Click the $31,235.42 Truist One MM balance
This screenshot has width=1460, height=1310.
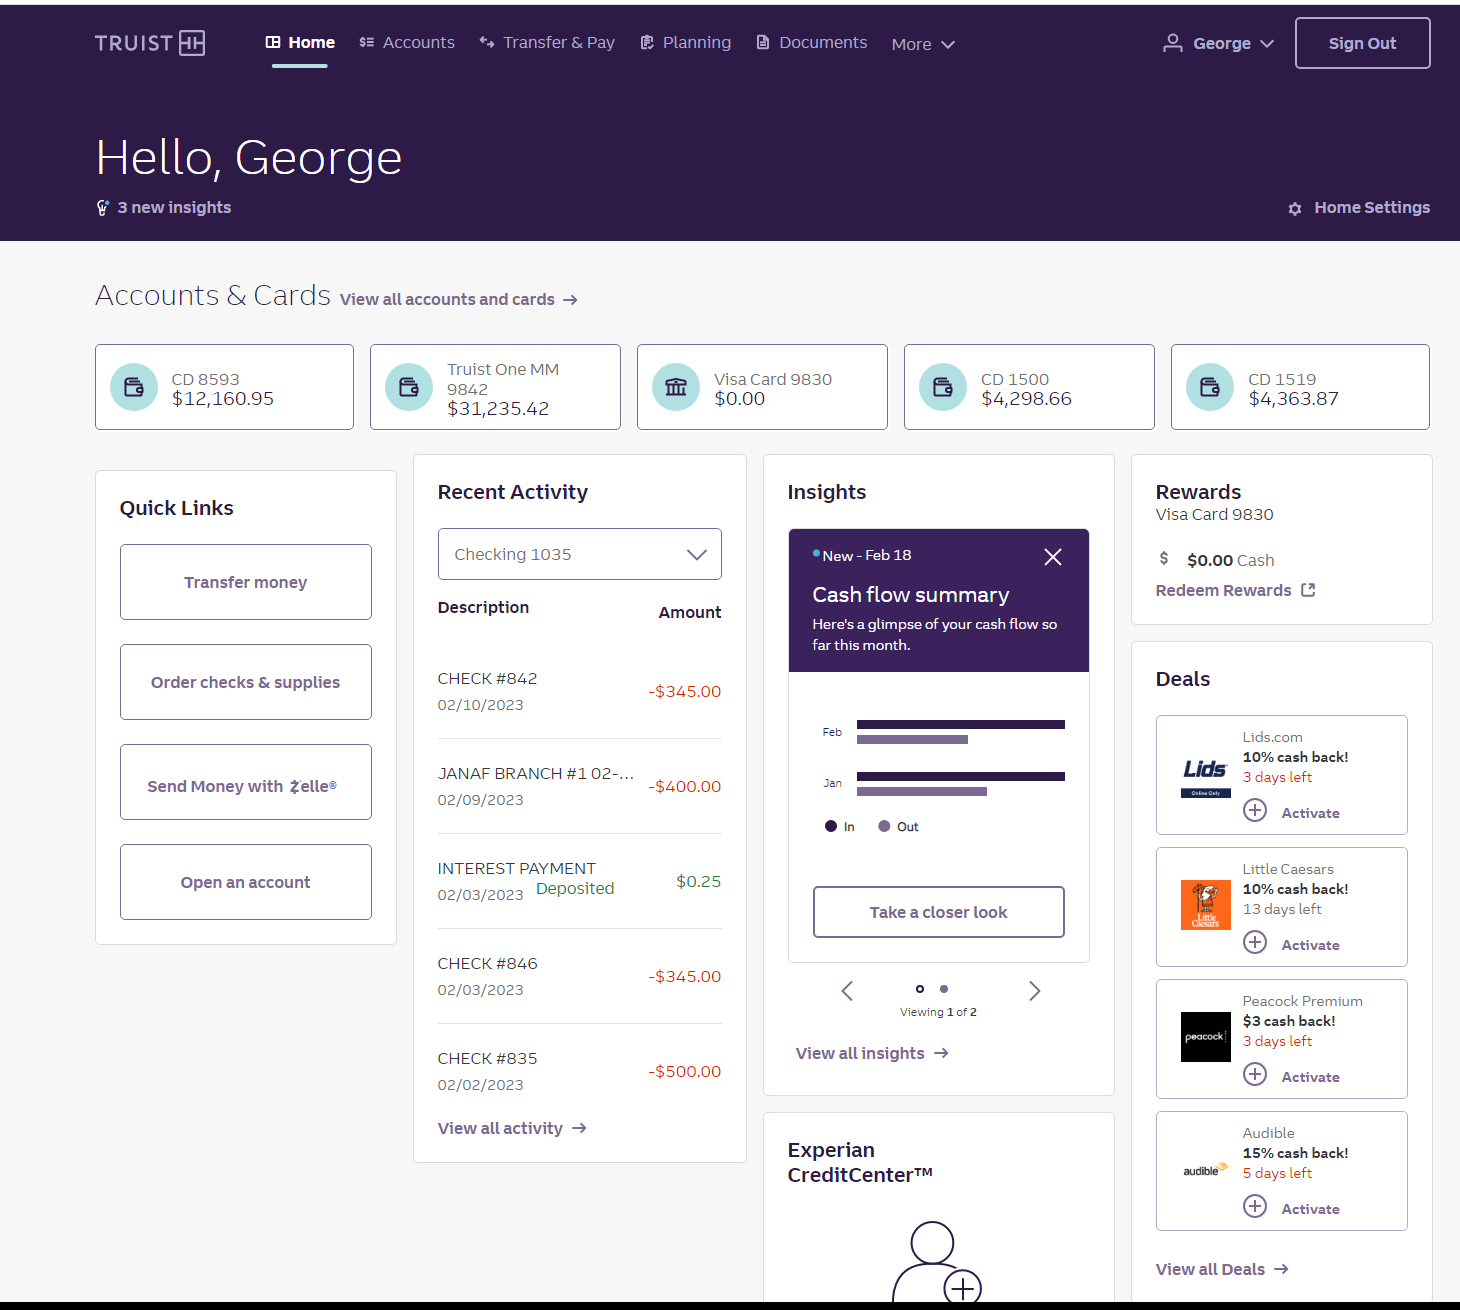[498, 408]
